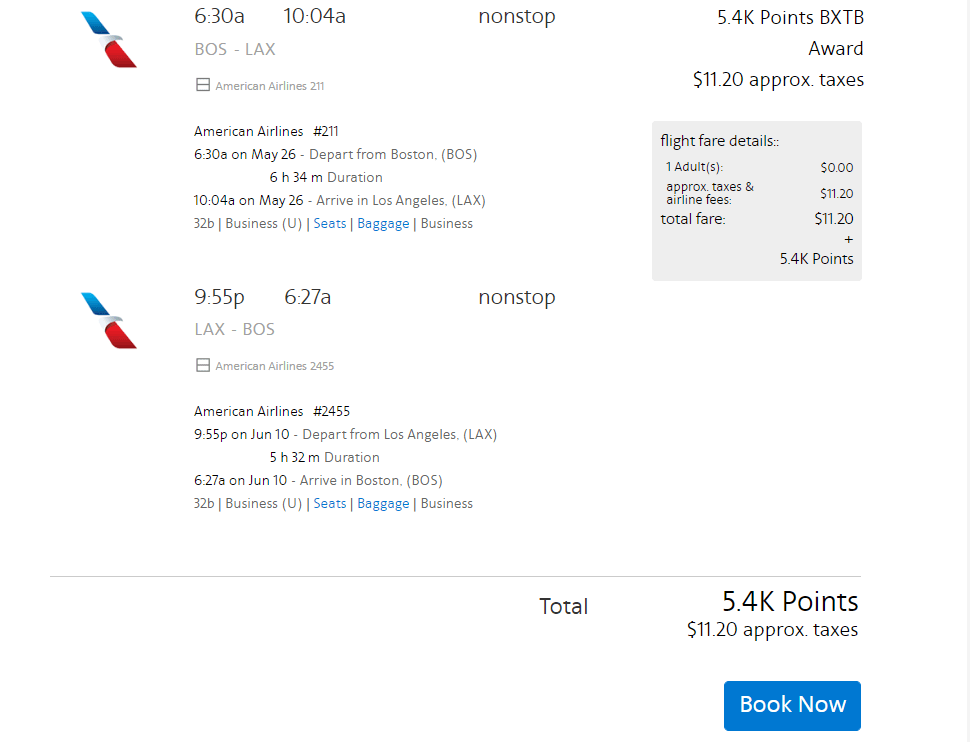Click the icon beside American Airlines 2455

(x=203, y=366)
